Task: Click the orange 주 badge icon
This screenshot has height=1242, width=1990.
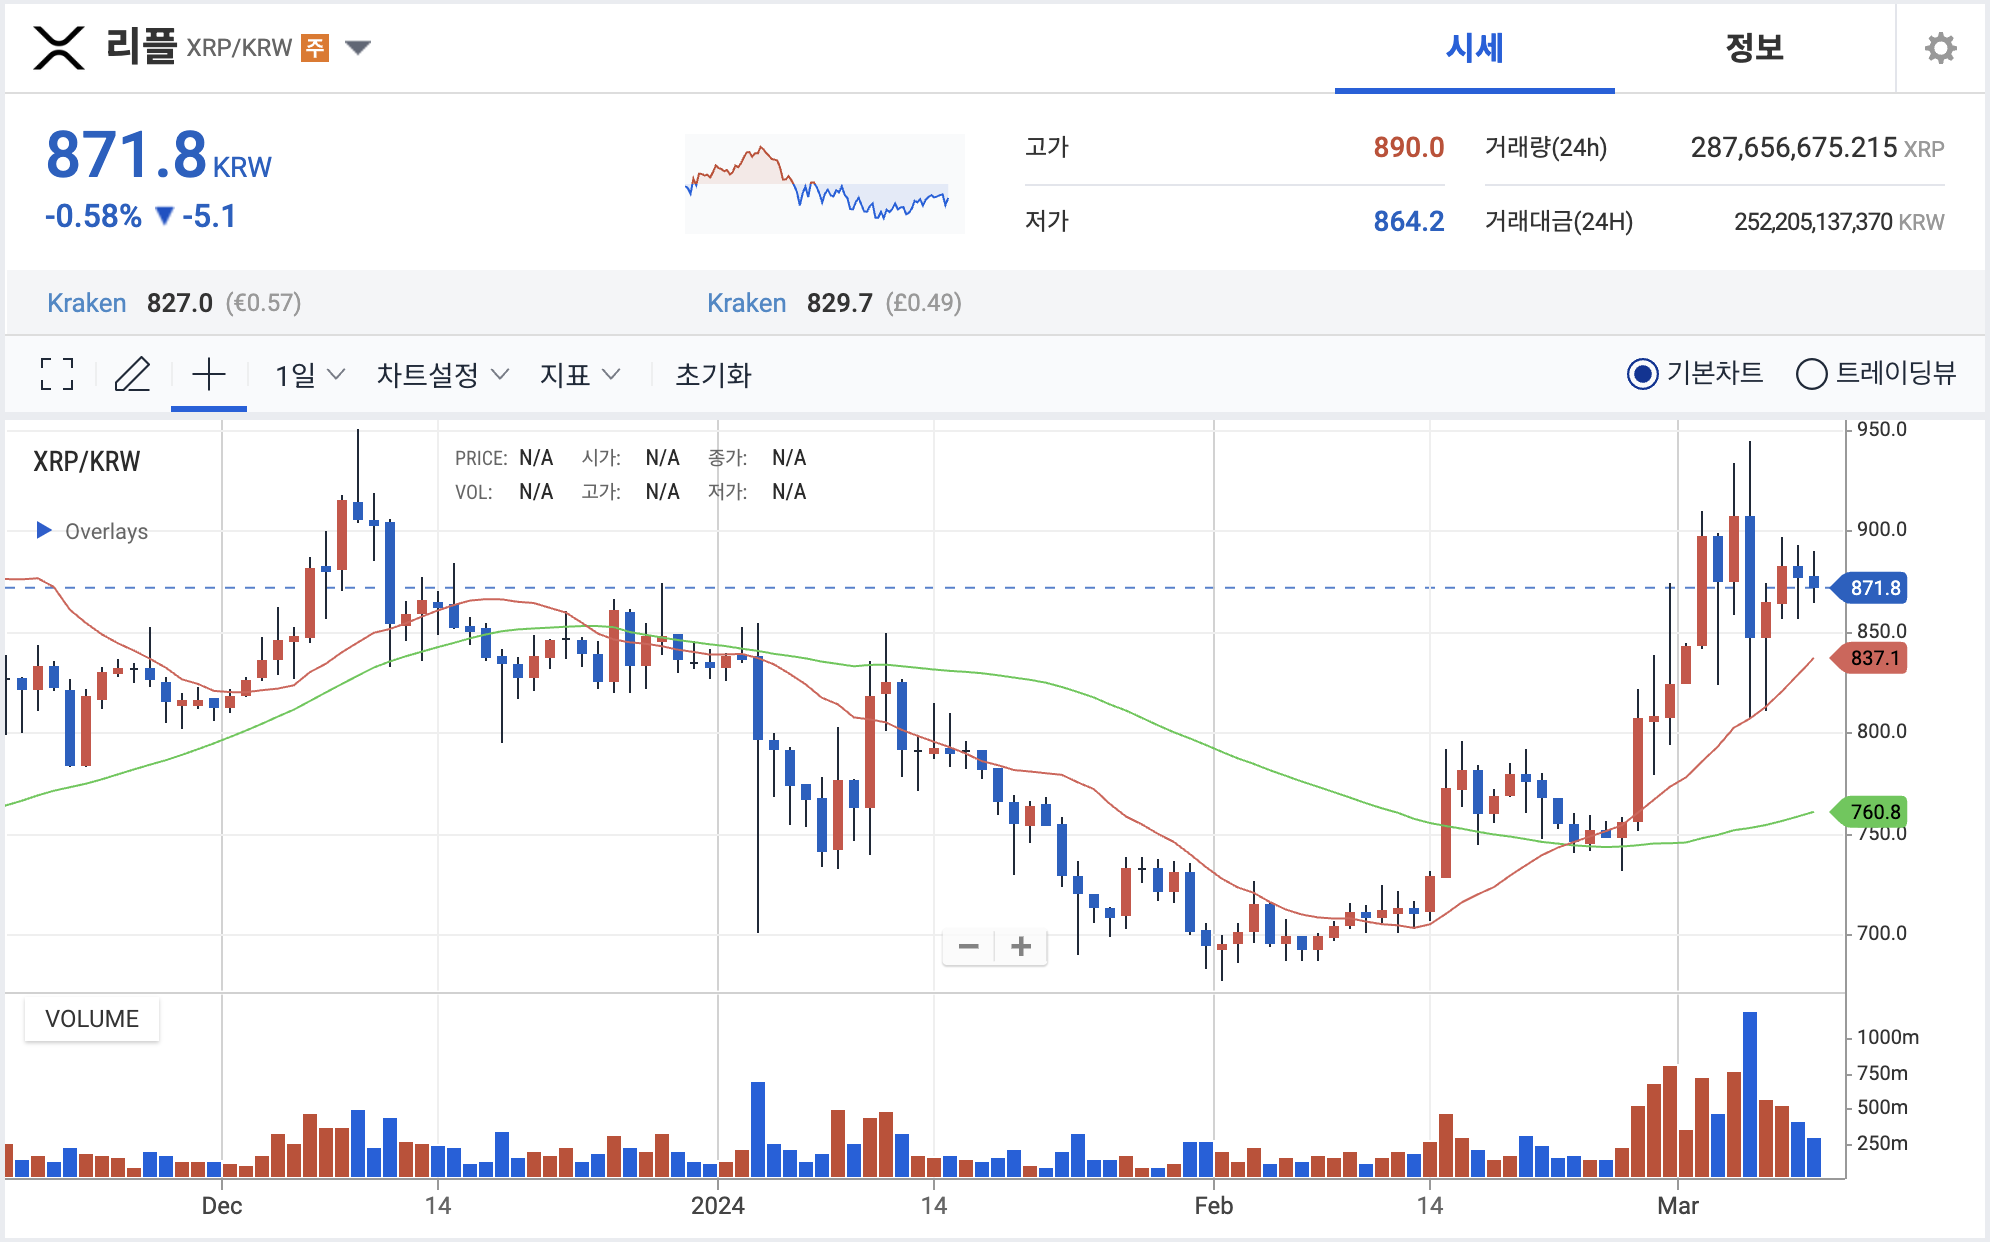Action: click(x=315, y=47)
